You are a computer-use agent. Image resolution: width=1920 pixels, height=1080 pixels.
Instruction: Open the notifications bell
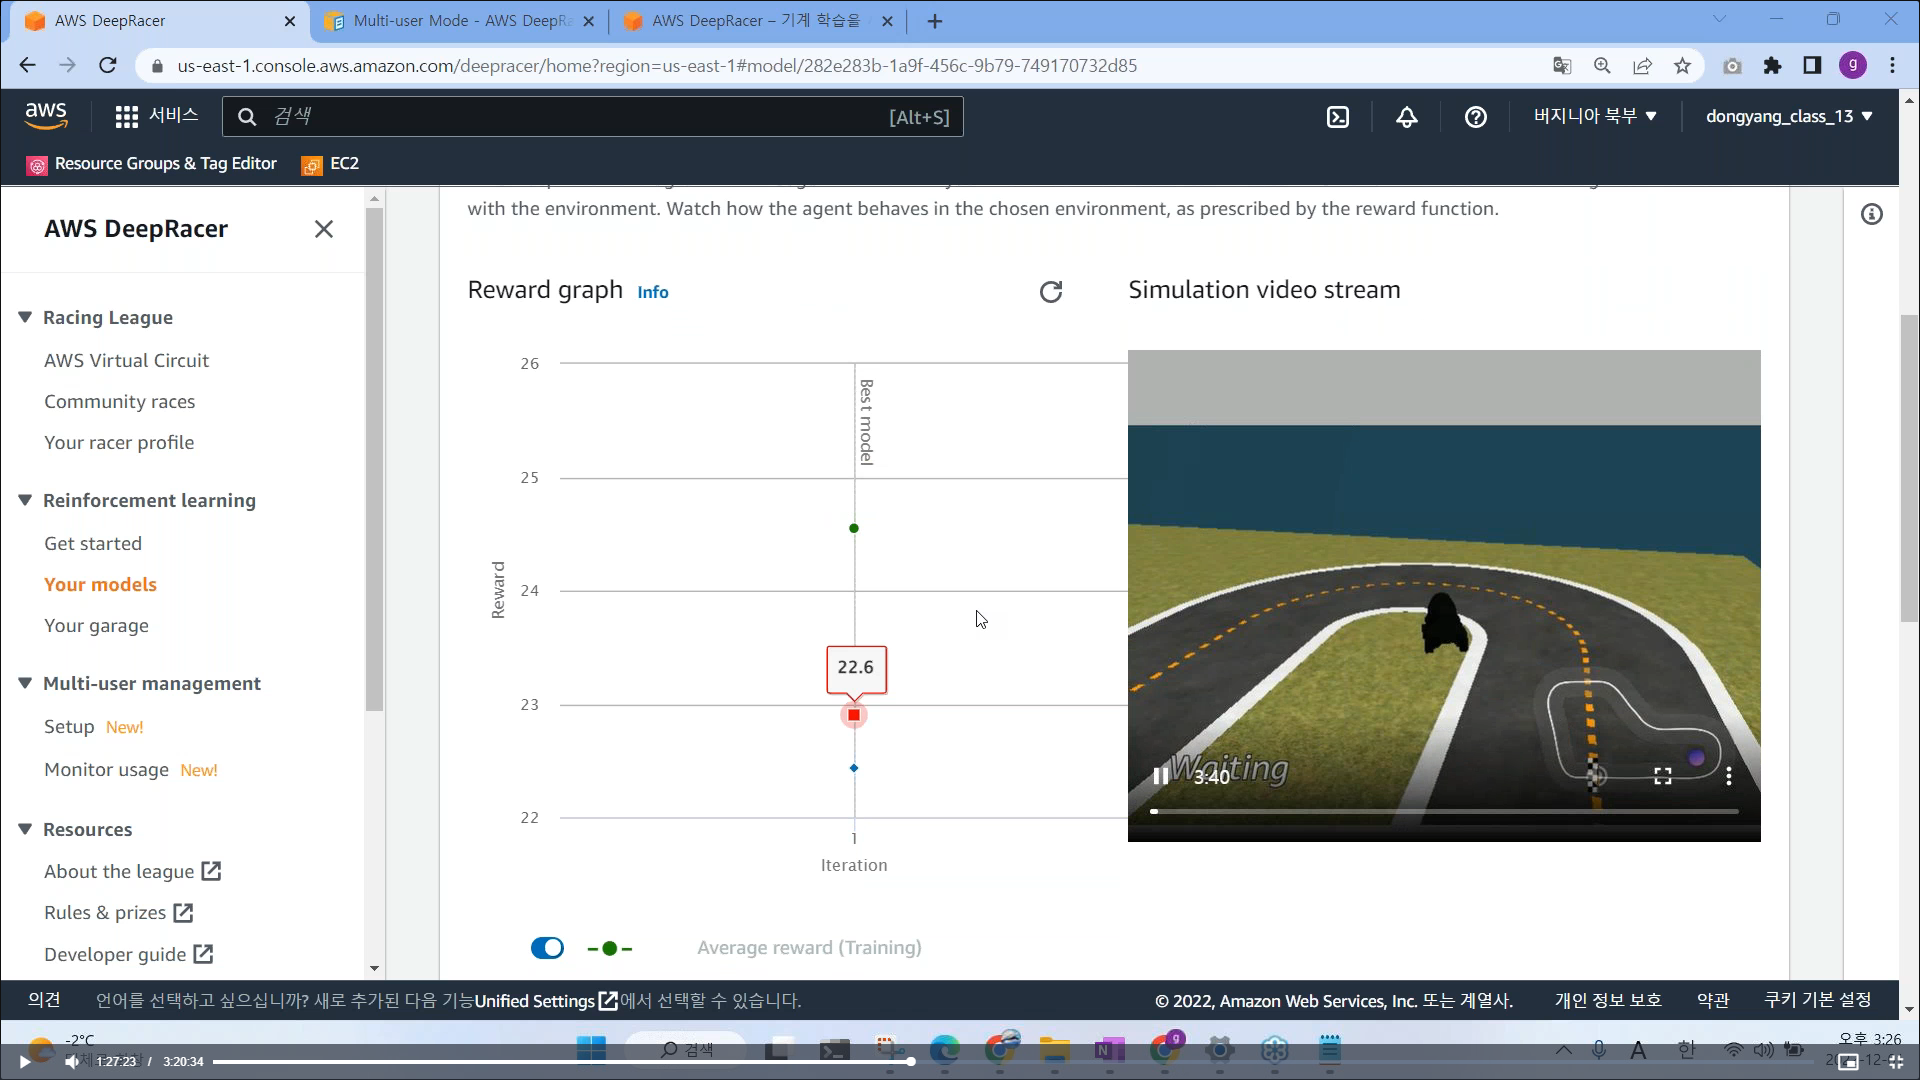point(1406,117)
